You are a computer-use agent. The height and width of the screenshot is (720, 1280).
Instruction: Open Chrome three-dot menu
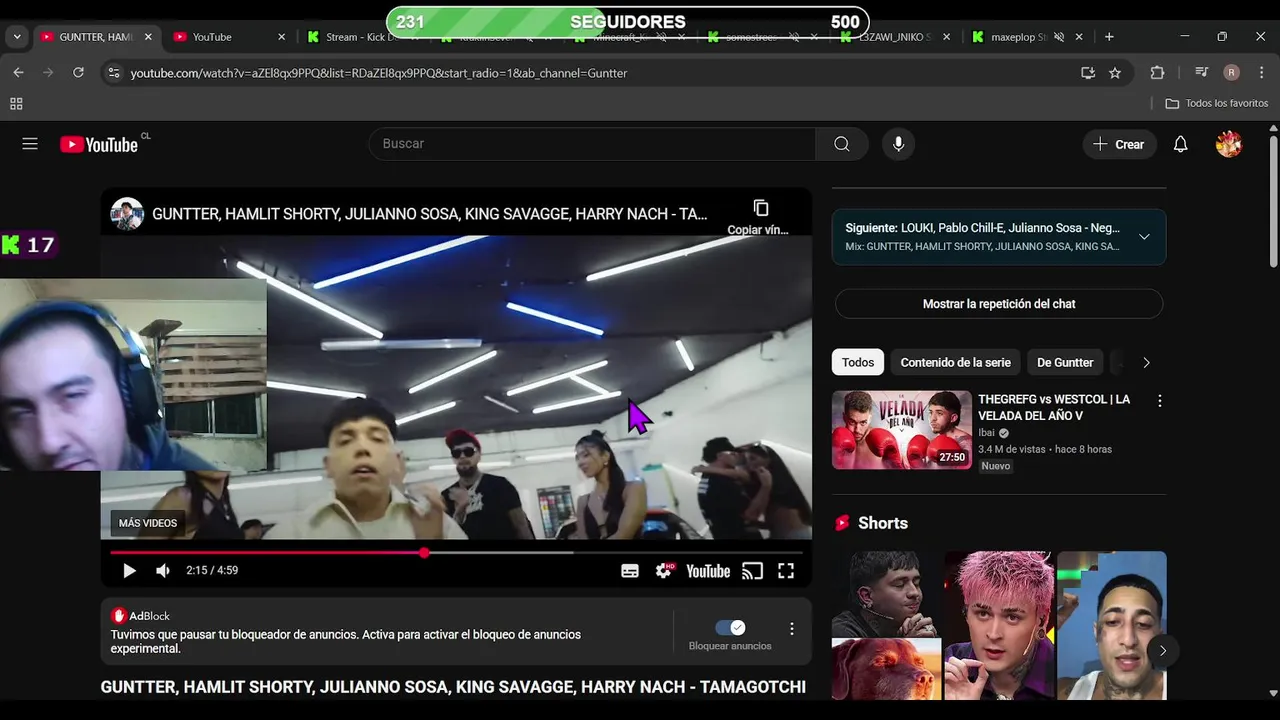coord(1260,72)
